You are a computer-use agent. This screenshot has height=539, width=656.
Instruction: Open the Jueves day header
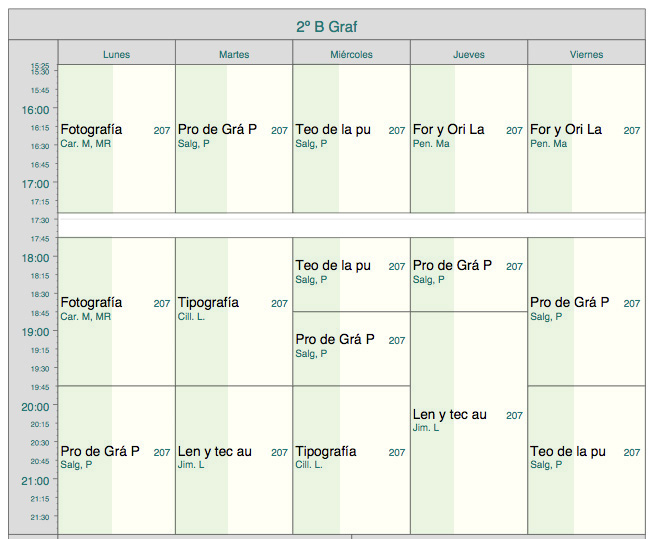[468, 54]
